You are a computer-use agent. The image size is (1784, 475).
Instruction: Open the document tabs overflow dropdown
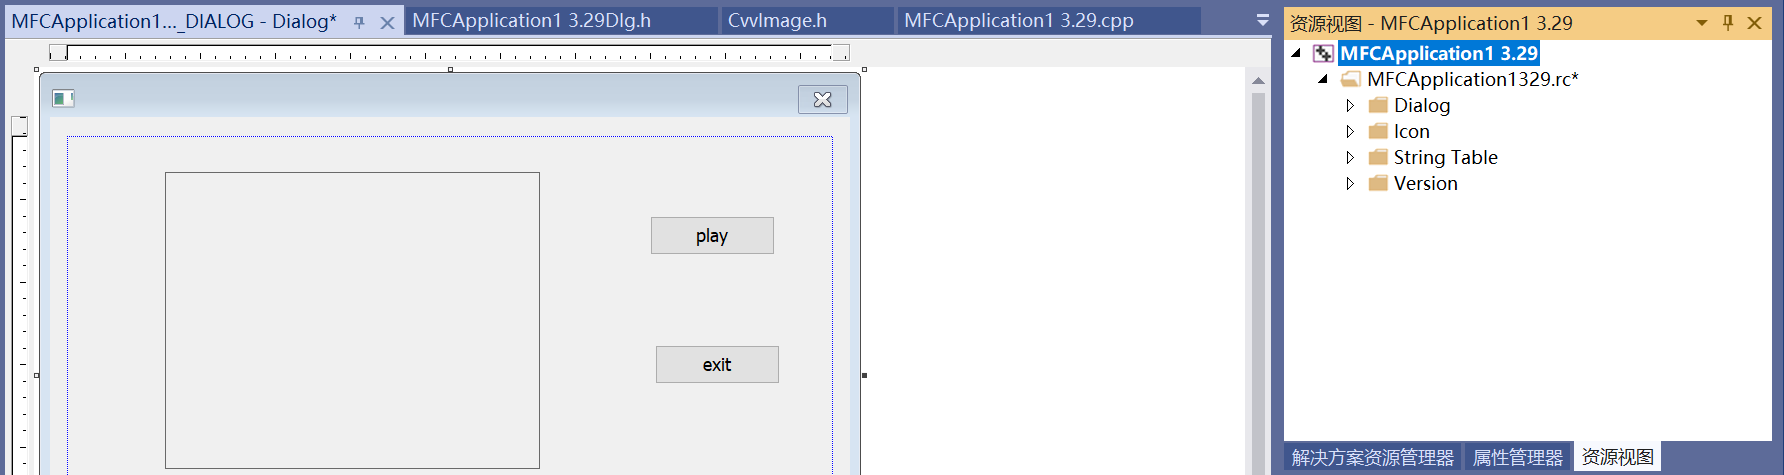(1262, 20)
